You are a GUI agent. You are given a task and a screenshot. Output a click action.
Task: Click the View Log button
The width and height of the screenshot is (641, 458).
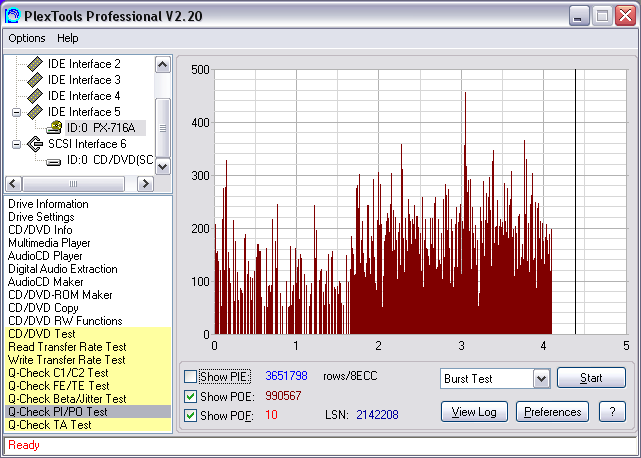[x=474, y=412]
